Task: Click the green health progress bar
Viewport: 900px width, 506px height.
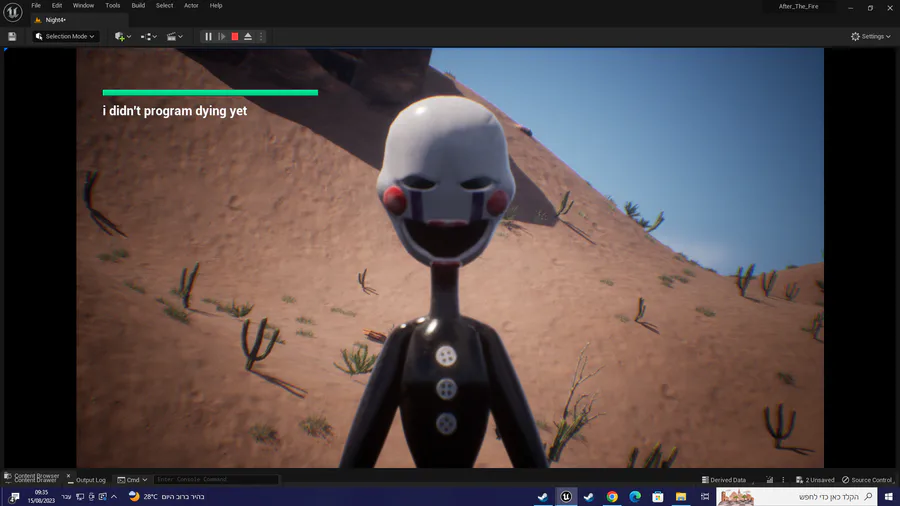Action: tap(210, 92)
